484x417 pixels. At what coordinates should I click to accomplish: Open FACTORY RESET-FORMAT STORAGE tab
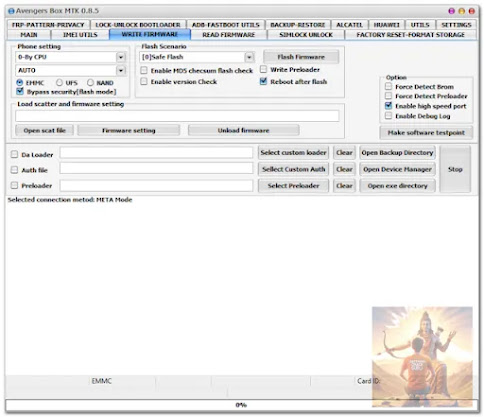tap(410, 35)
